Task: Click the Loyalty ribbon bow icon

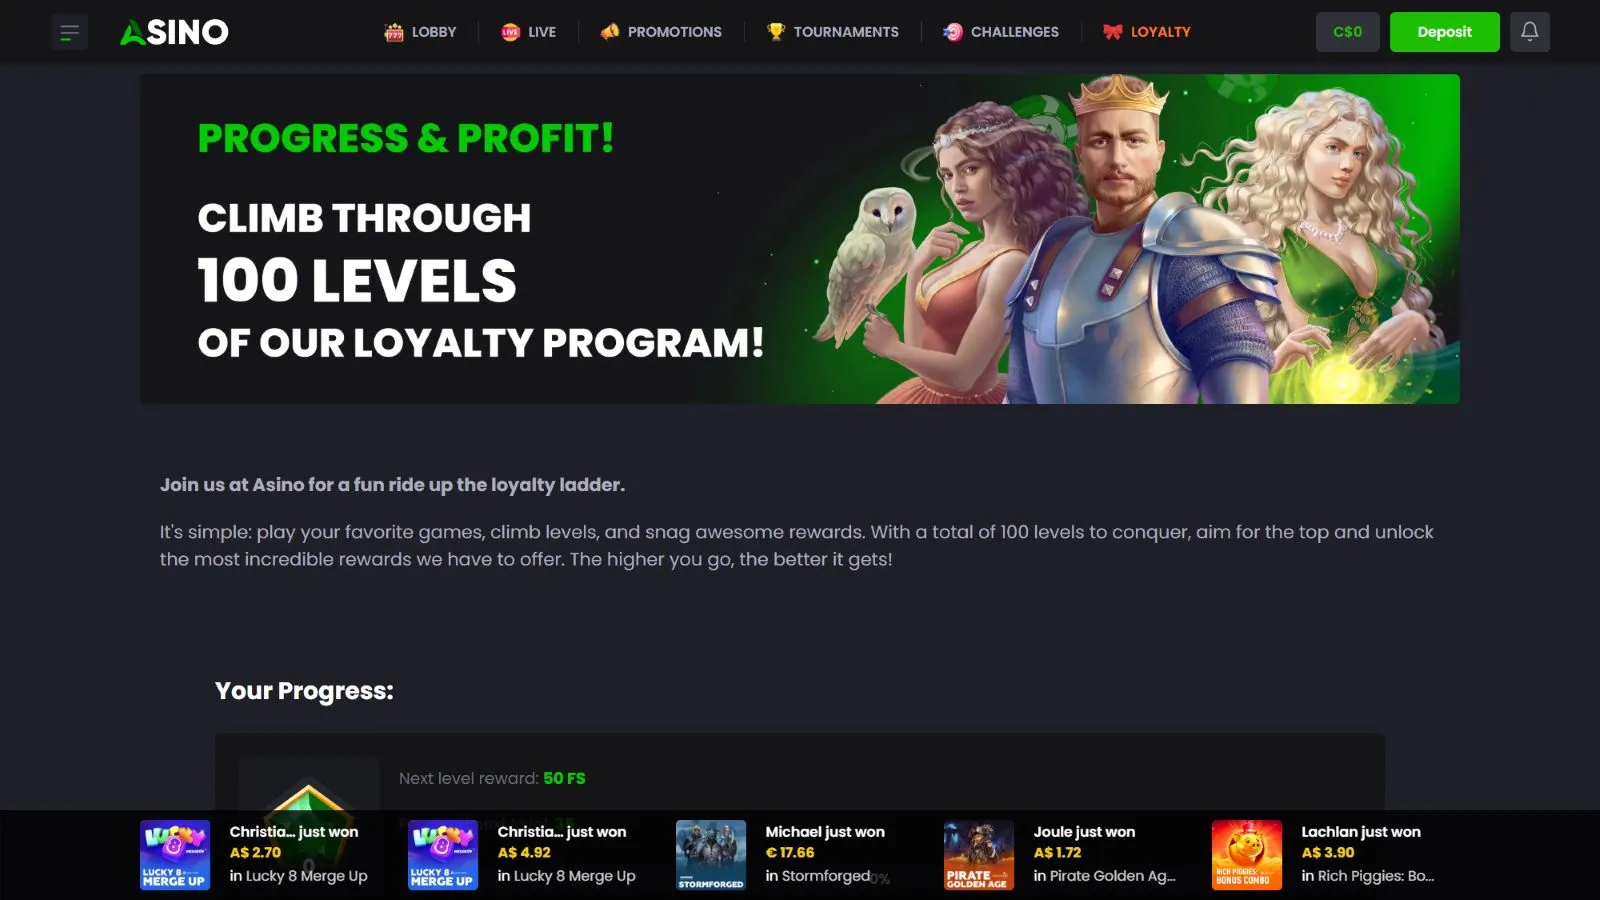Action: tap(1113, 32)
